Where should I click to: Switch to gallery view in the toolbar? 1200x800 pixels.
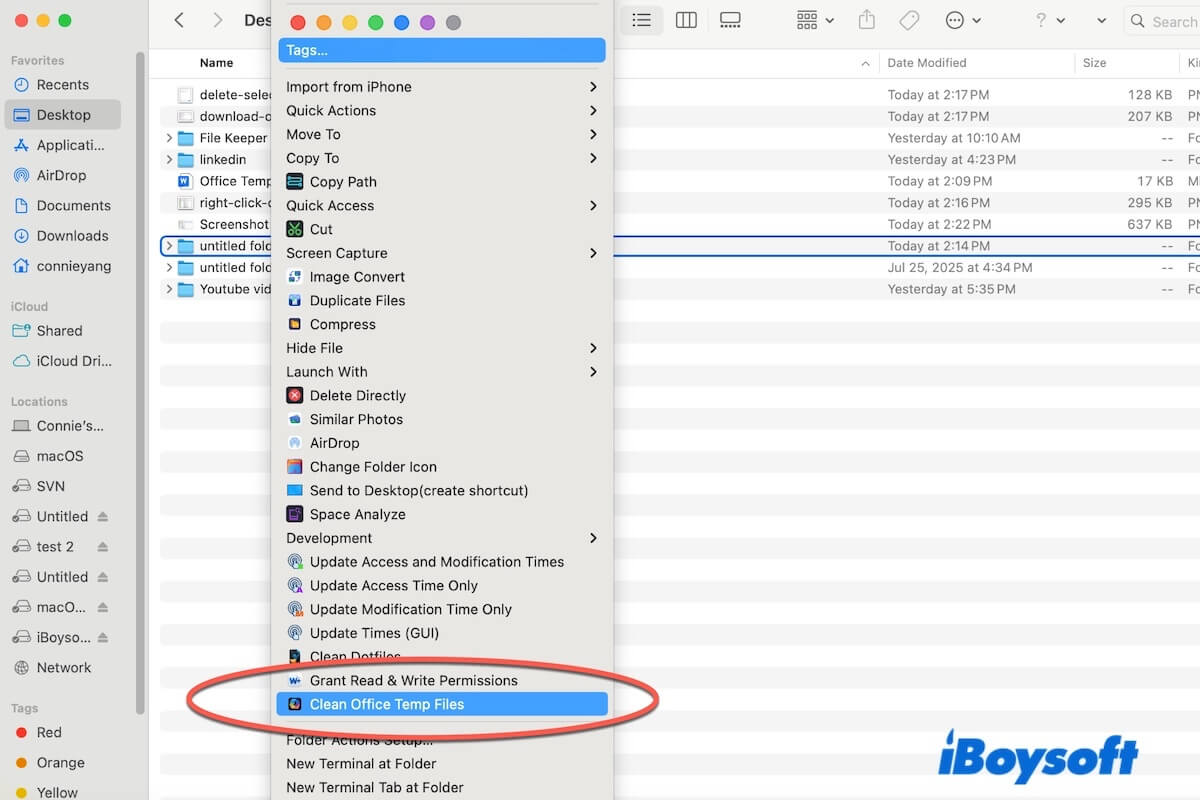tap(730, 20)
